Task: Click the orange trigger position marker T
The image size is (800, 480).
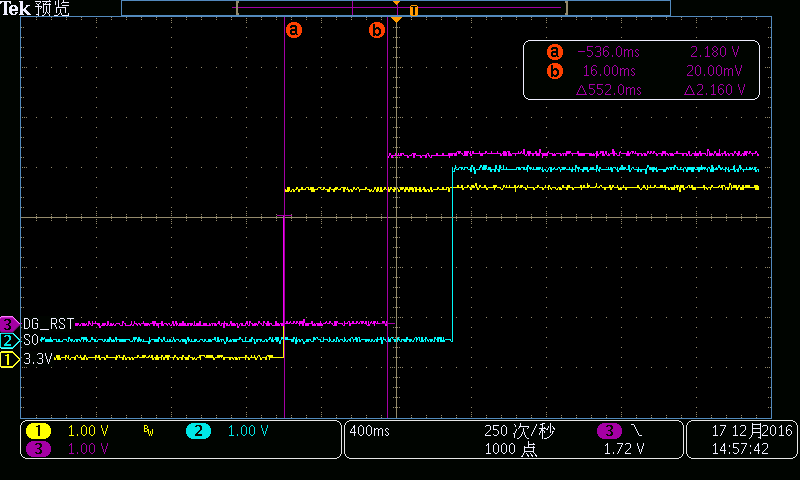Action: click(414, 10)
